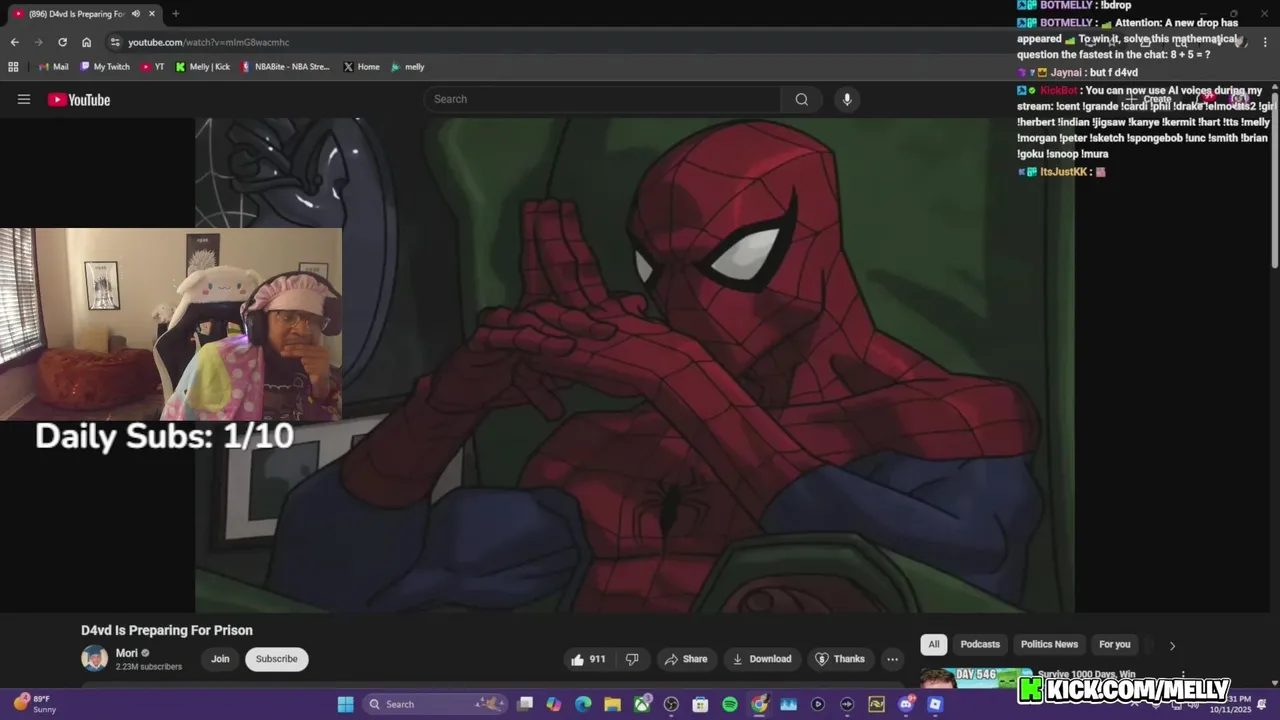1280x720 pixels.
Task: Open a new browser tab
Action: [x=175, y=14]
